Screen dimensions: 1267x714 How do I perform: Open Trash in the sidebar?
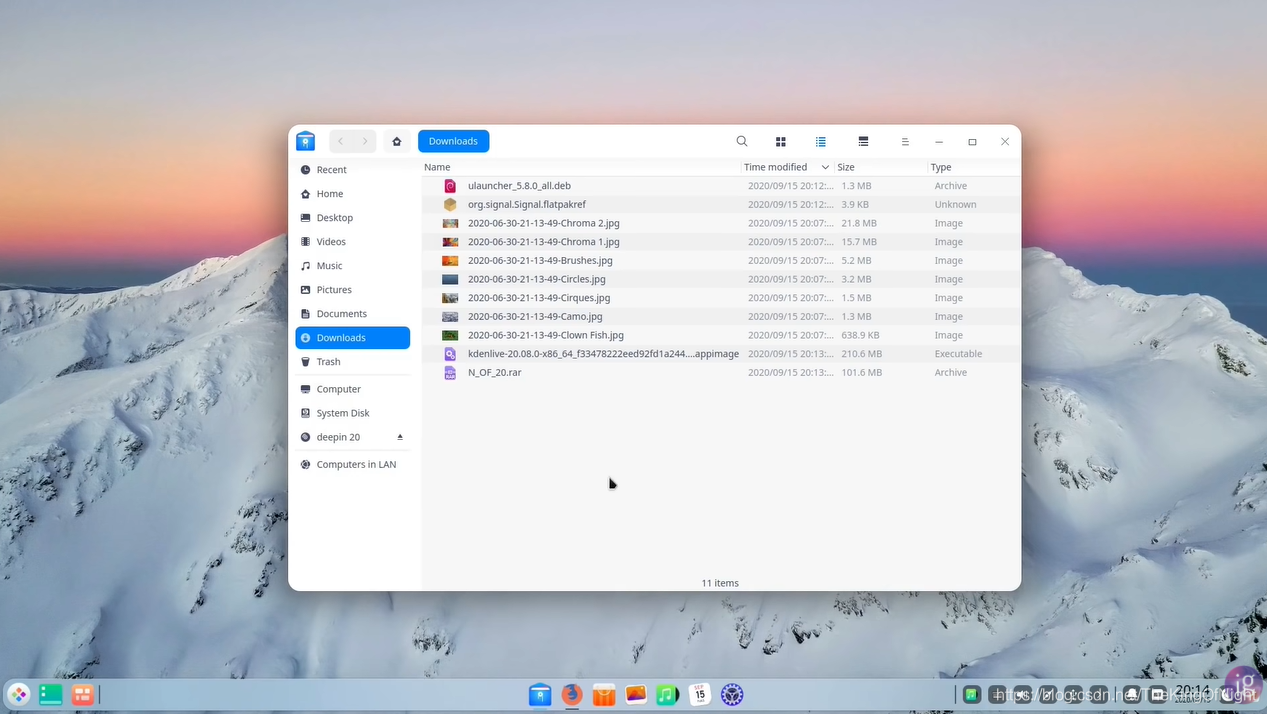coord(353,362)
